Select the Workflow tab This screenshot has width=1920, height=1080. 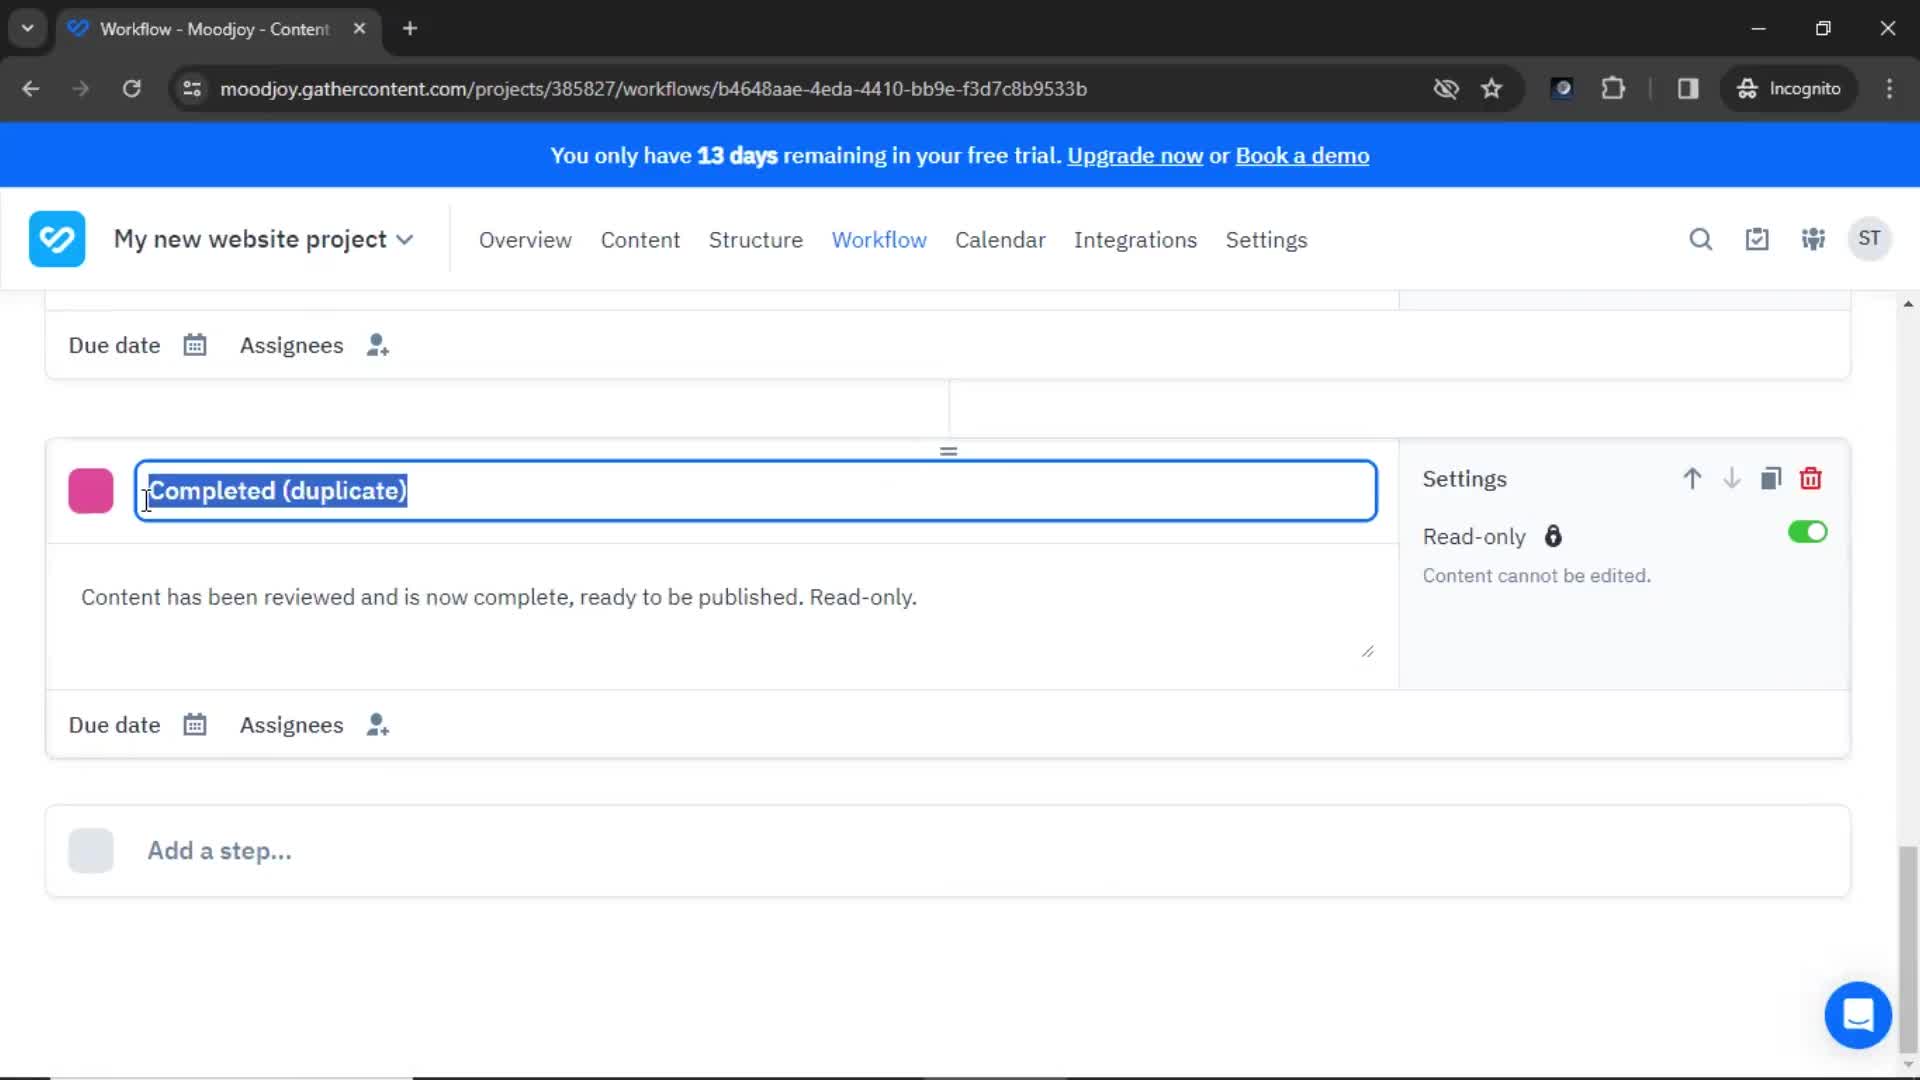(880, 239)
